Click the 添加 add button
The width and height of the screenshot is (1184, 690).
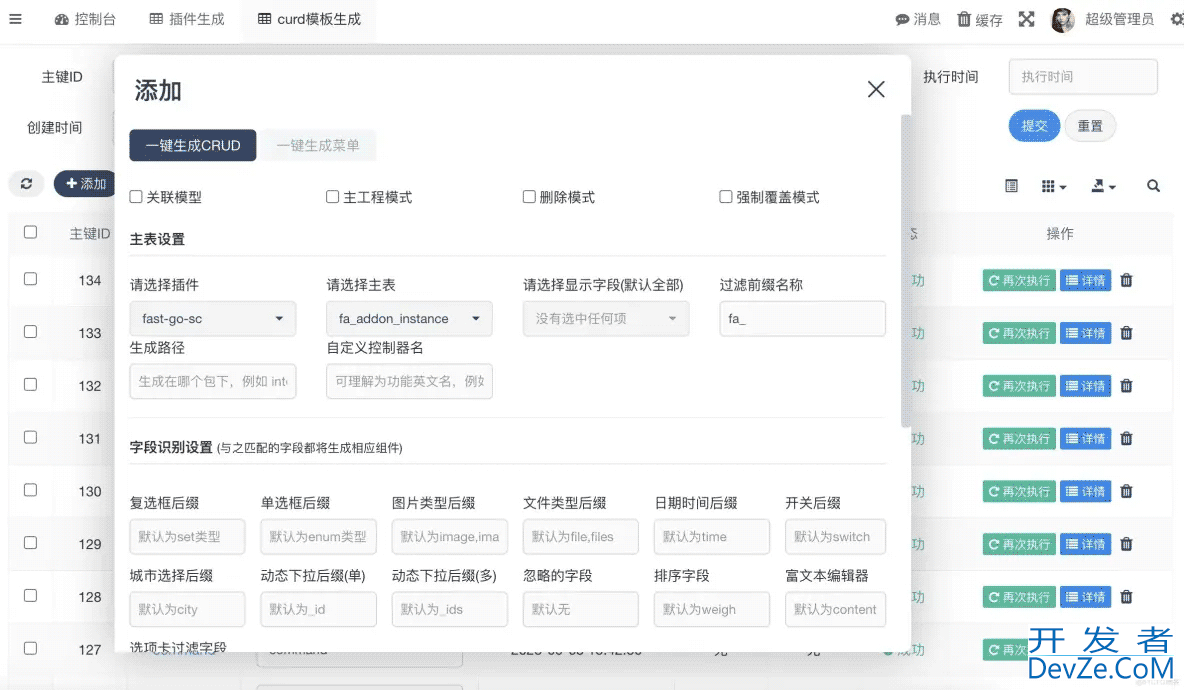pyautogui.click(x=85, y=183)
